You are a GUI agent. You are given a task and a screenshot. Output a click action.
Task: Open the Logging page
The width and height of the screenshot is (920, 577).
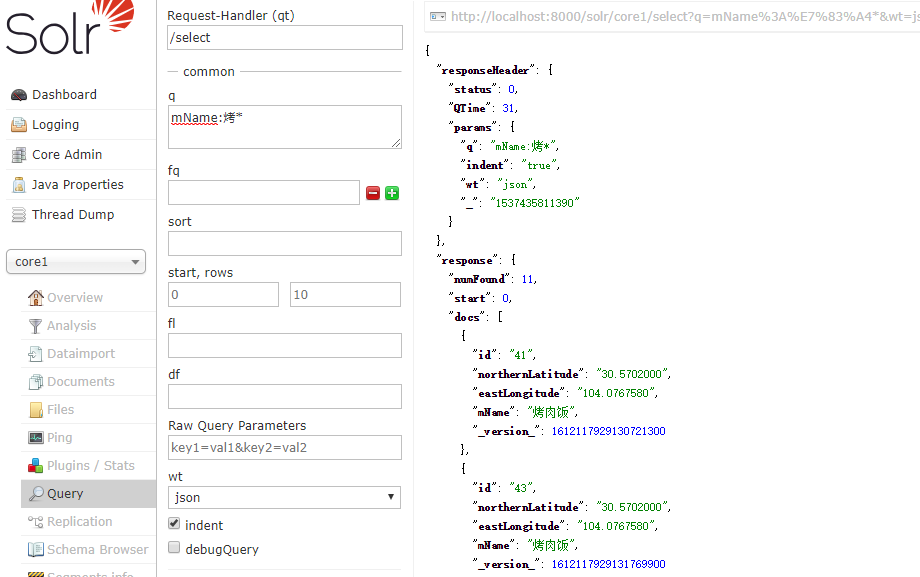pyautogui.click(x=55, y=124)
